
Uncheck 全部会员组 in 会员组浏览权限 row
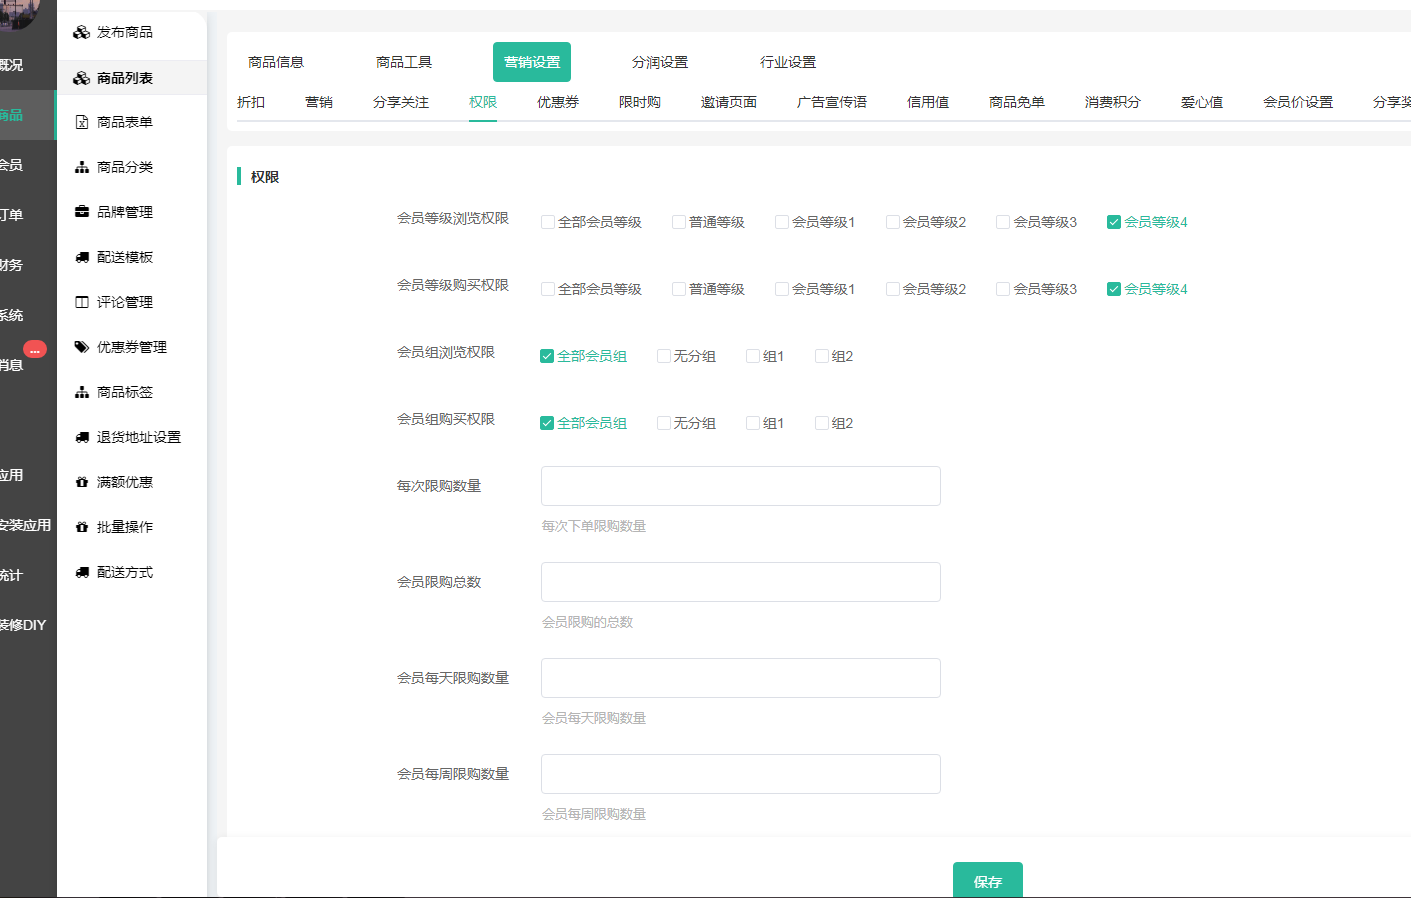[547, 356]
